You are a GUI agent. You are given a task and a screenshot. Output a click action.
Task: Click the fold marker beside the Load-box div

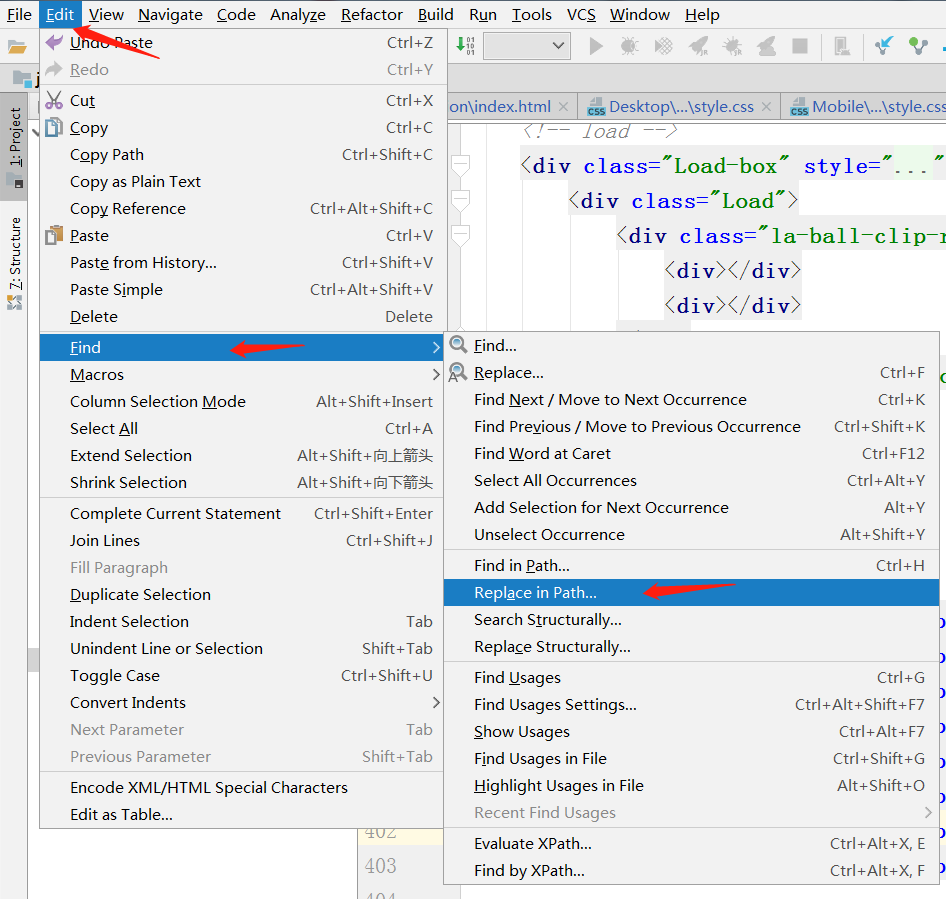tap(460, 165)
